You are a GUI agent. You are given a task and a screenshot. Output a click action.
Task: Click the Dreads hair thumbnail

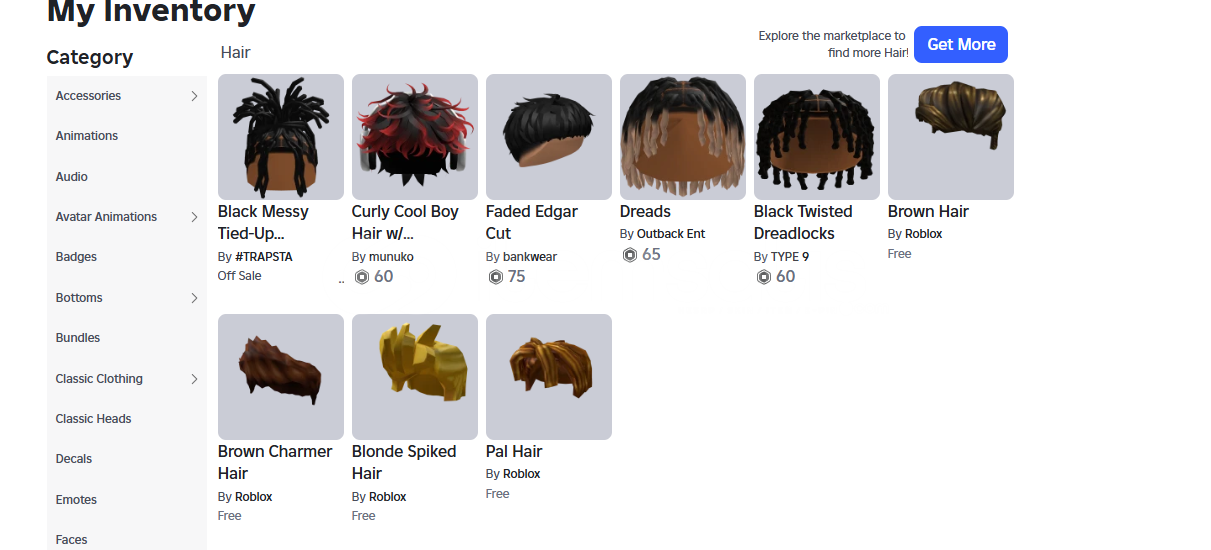(x=683, y=137)
